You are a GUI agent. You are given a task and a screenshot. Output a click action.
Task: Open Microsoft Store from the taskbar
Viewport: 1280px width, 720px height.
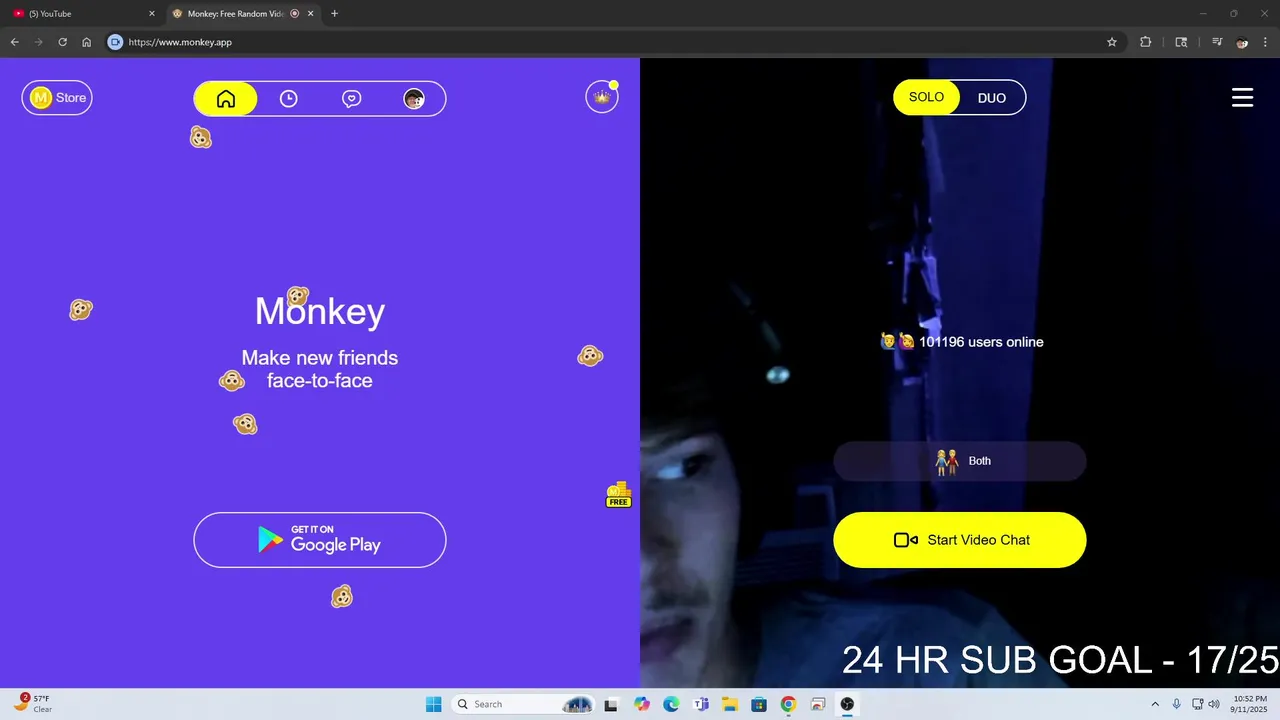tap(759, 704)
